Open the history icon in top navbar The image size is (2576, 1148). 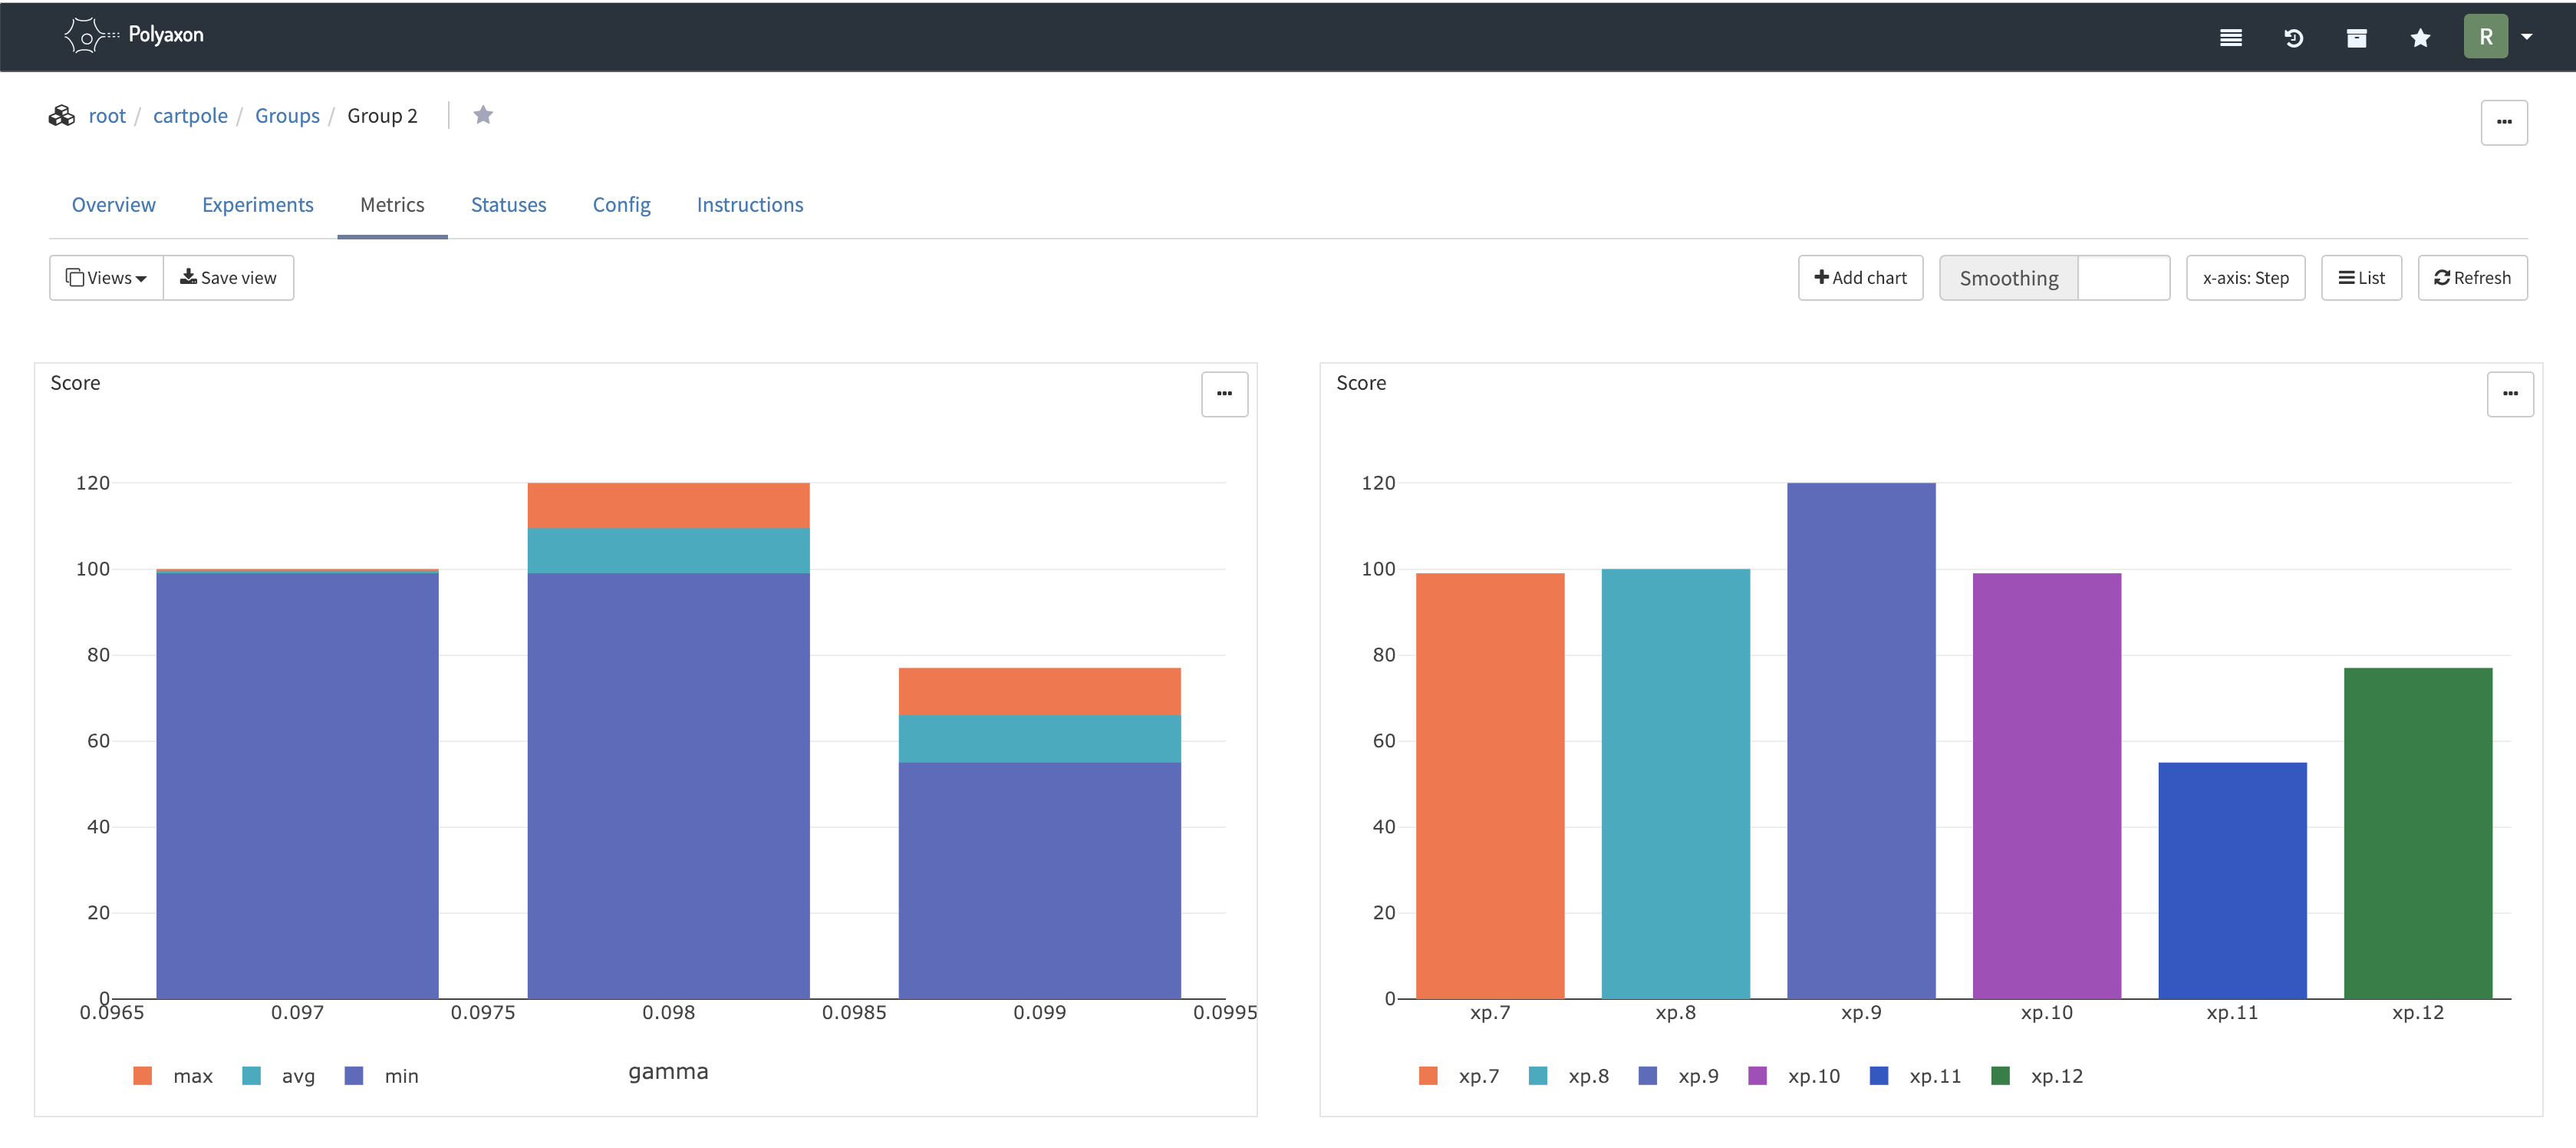pyautogui.click(x=2293, y=38)
